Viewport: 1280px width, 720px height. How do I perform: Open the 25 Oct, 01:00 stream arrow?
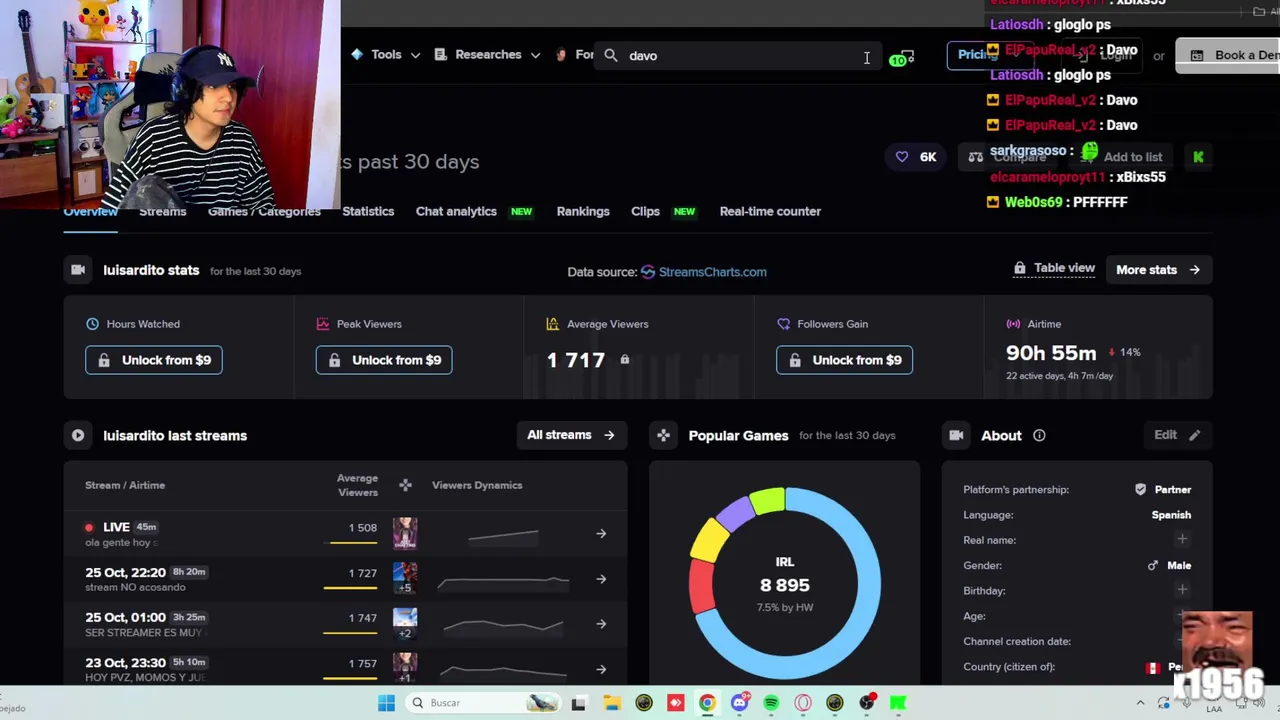(601, 624)
